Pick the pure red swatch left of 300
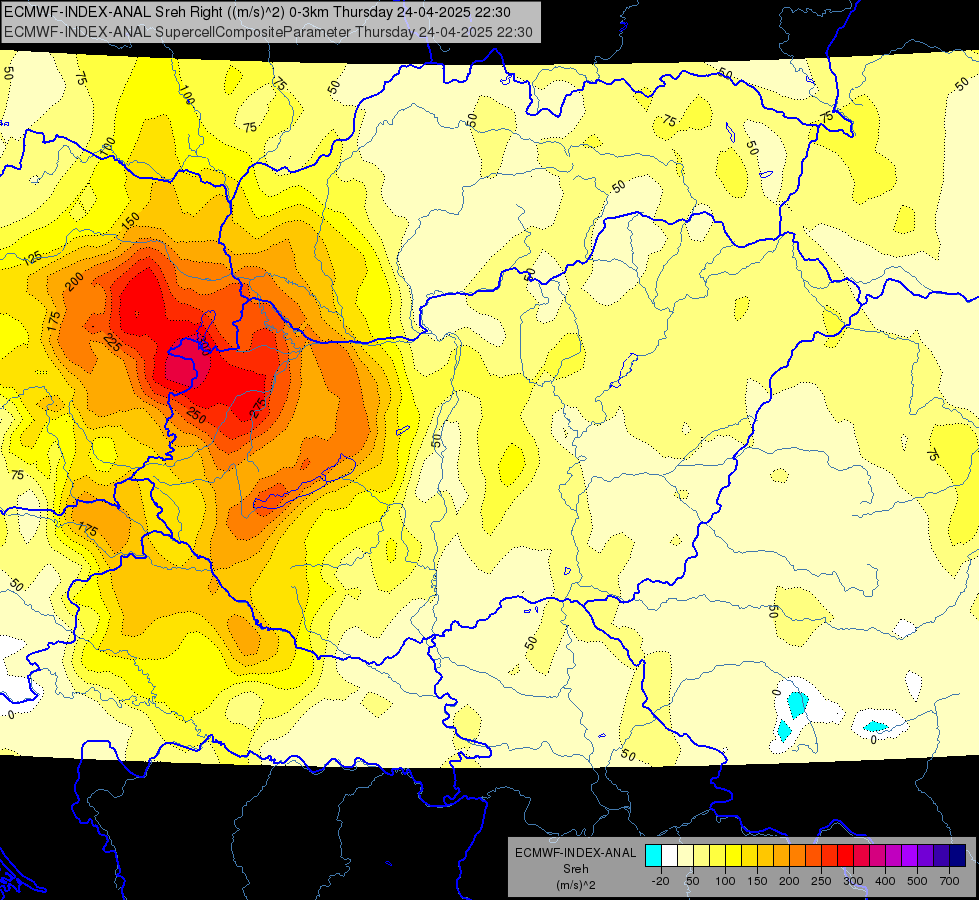979x900 pixels. pos(846,855)
